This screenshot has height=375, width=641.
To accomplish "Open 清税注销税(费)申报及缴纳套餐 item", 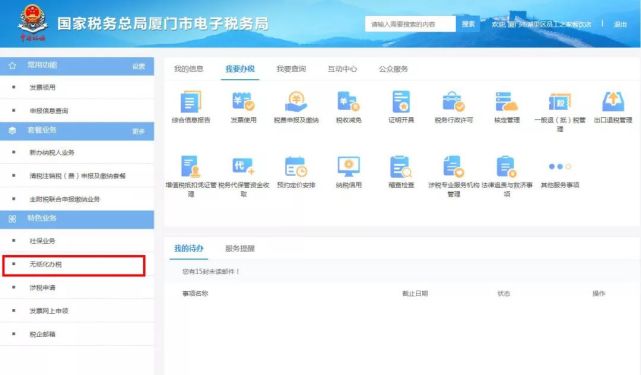I will point(77,175).
